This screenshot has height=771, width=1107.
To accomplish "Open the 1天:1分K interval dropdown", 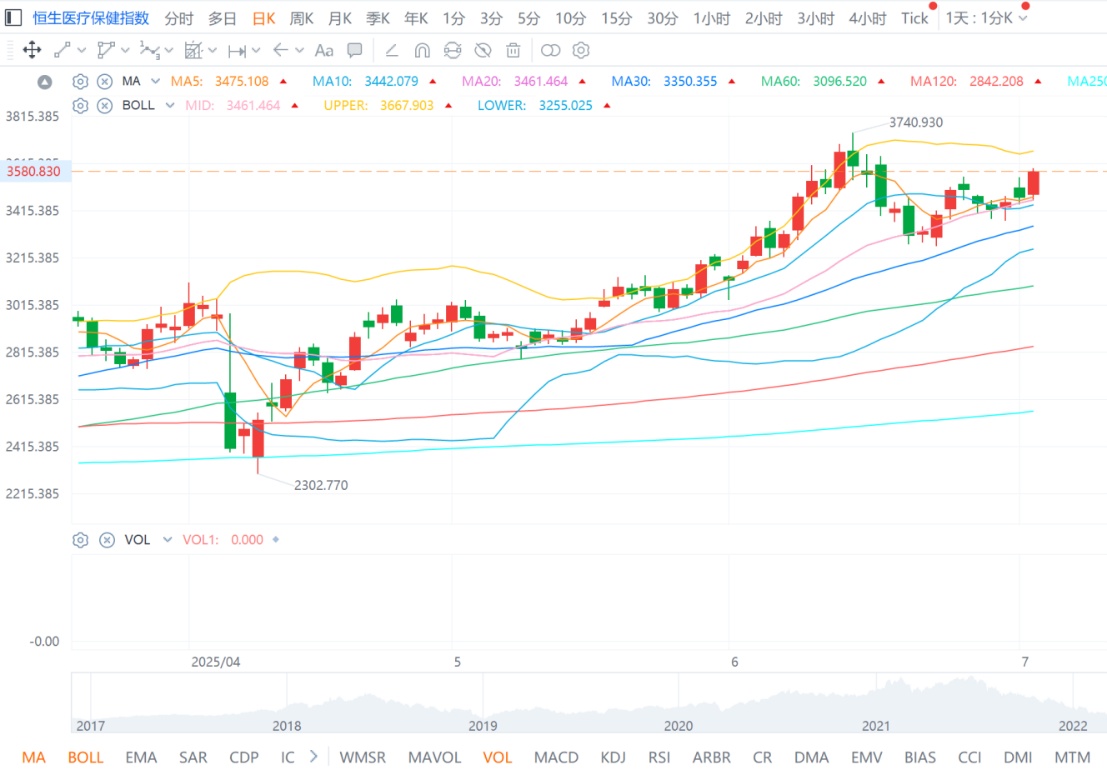I will [x=1022, y=18].
